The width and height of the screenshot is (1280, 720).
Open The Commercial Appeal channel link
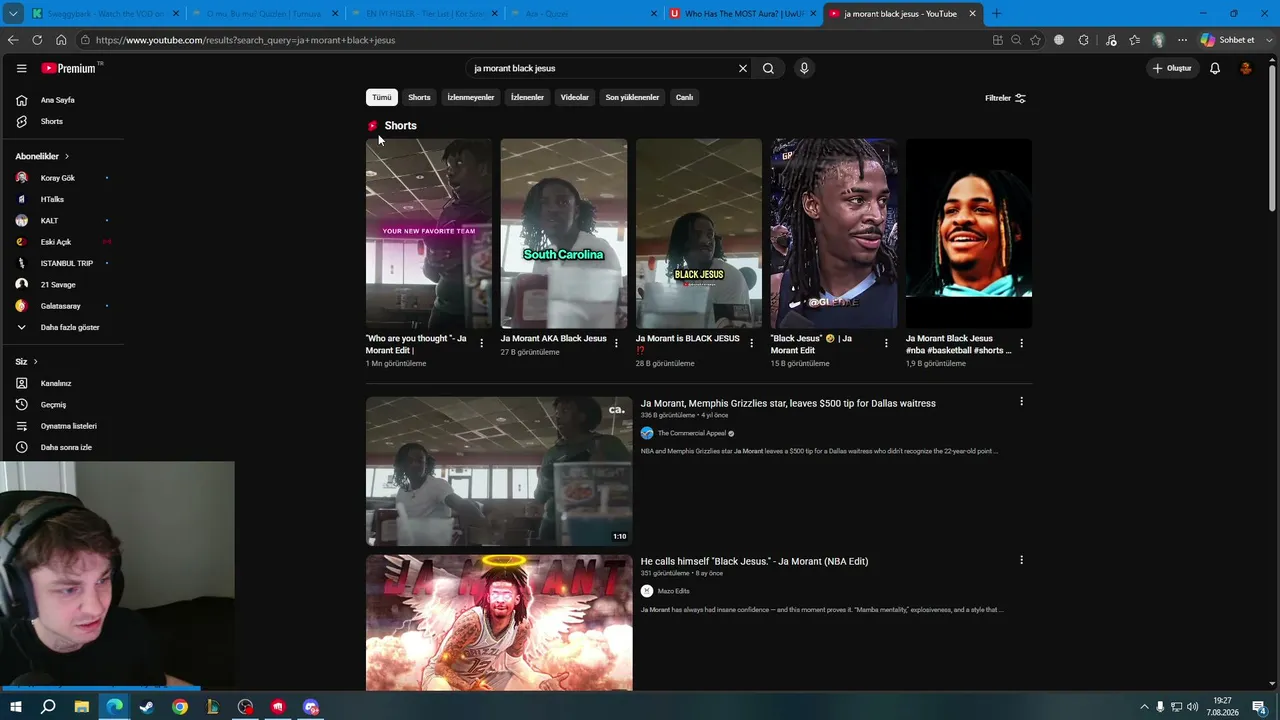691,433
